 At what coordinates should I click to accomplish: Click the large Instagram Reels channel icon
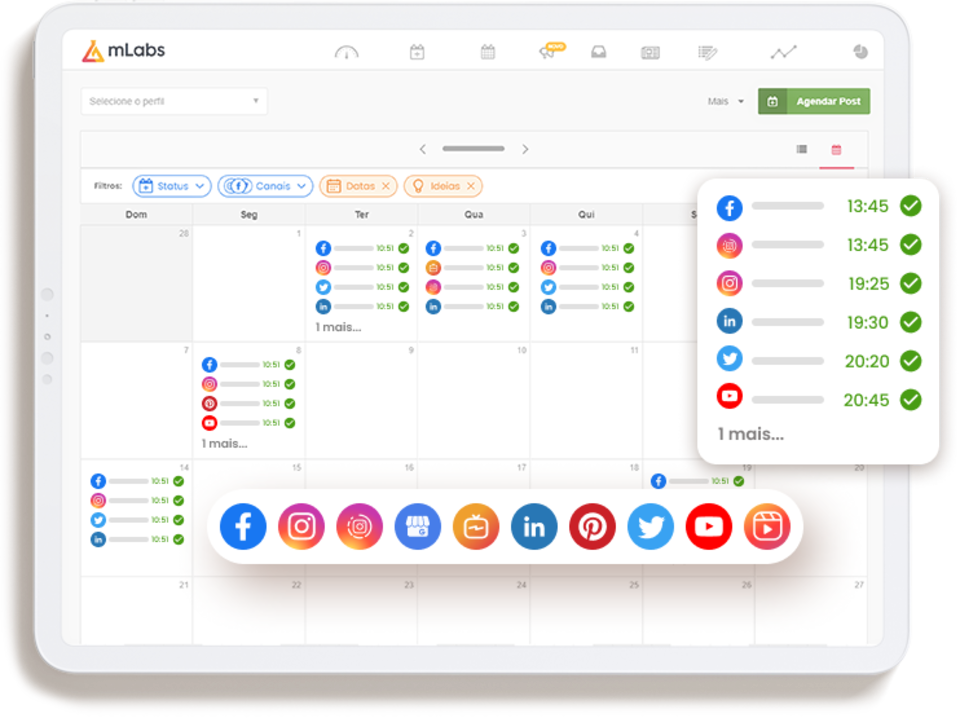pyautogui.click(x=767, y=526)
